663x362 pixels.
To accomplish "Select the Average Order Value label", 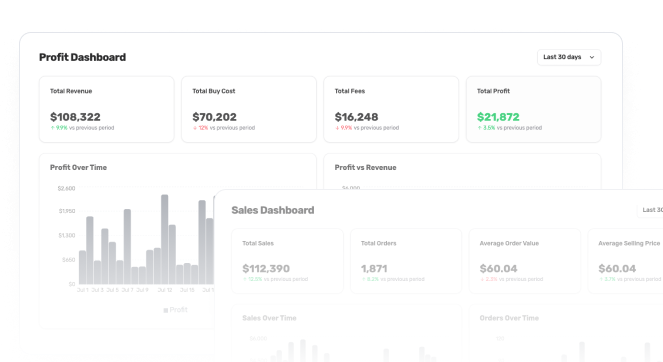I will coord(509,243).
